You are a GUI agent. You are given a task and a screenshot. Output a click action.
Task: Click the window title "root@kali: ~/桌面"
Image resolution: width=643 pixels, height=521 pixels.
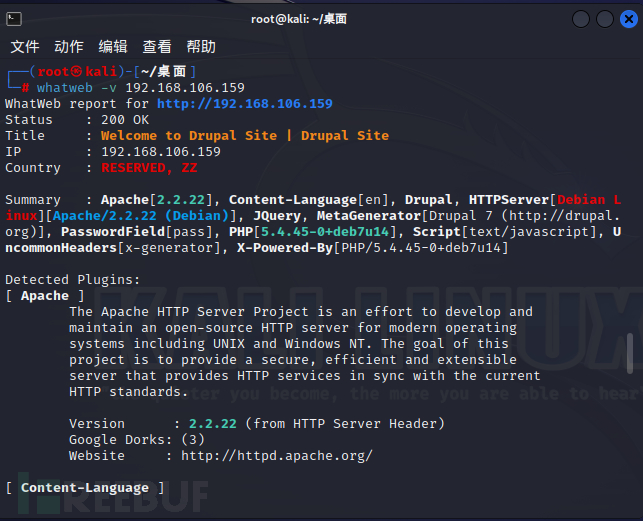[x=299, y=19]
